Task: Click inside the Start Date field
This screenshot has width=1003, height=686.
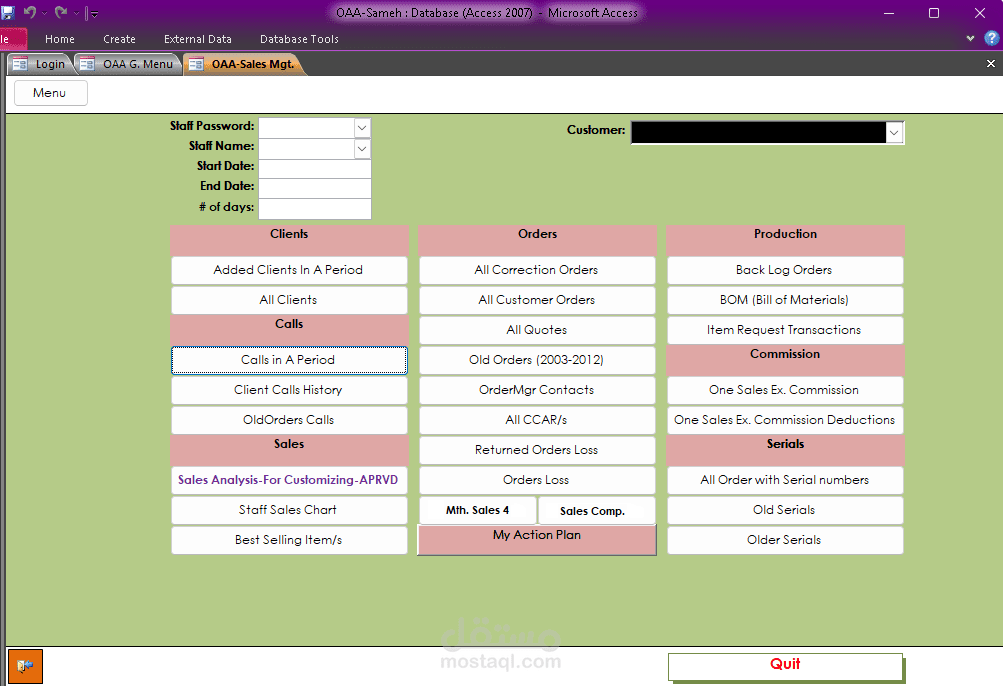Action: (x=314, y=167)
